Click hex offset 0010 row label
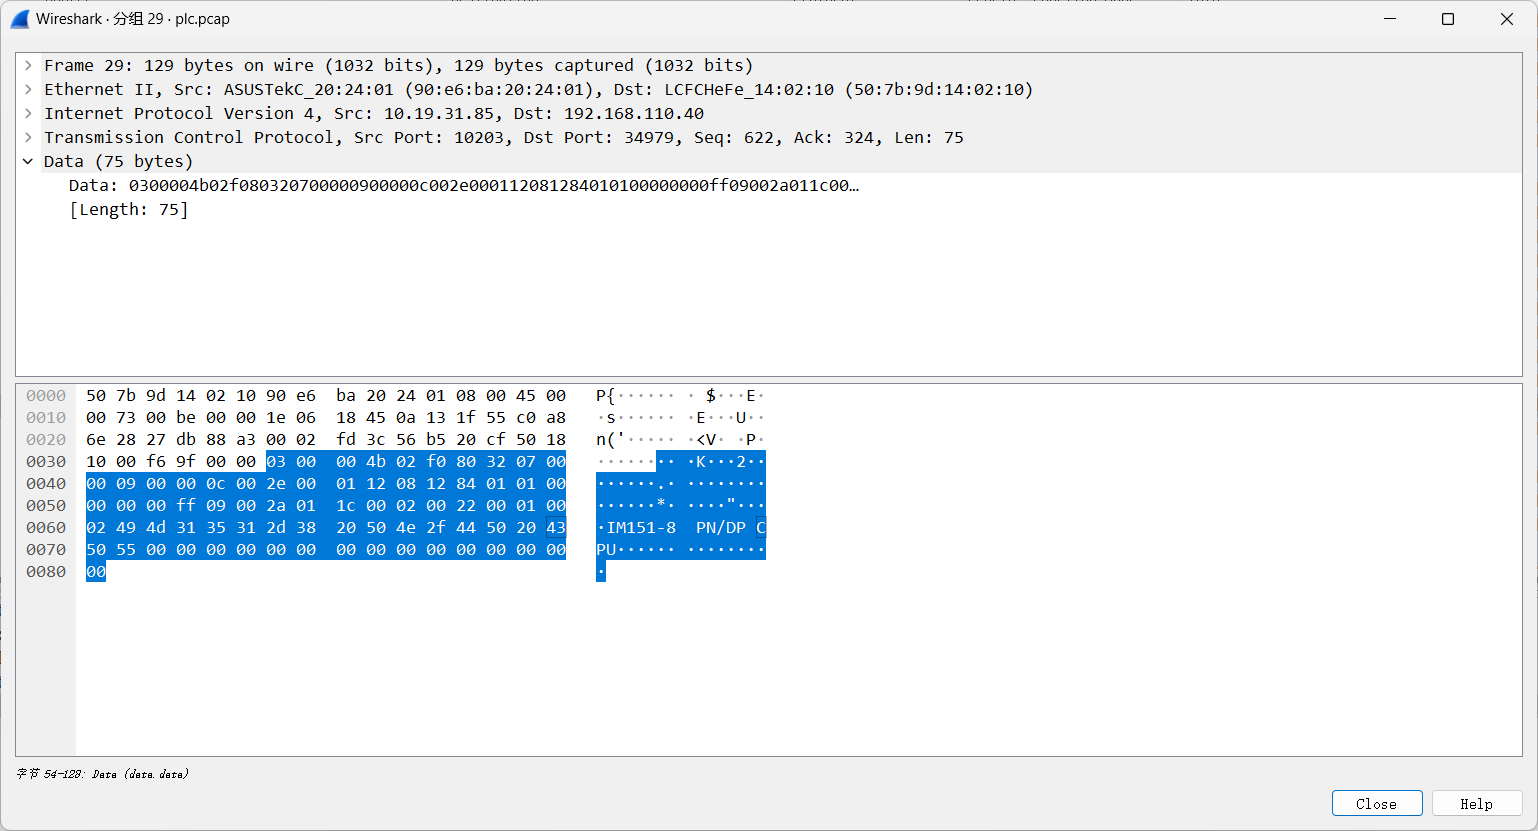 (46, 418)
